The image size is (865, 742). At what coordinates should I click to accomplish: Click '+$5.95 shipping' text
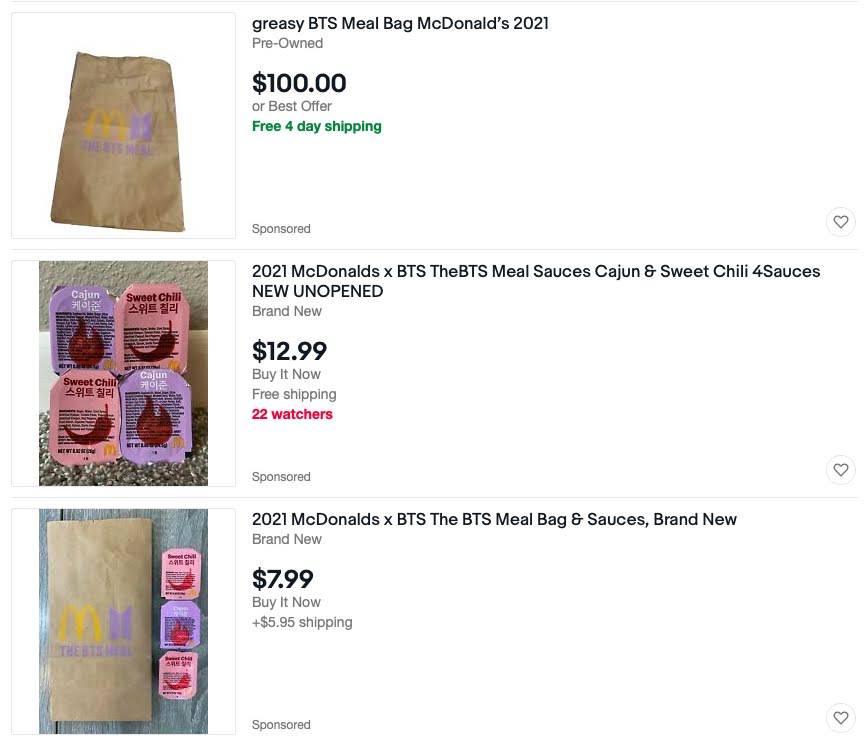pyautogui.click(x=302, y=622)
